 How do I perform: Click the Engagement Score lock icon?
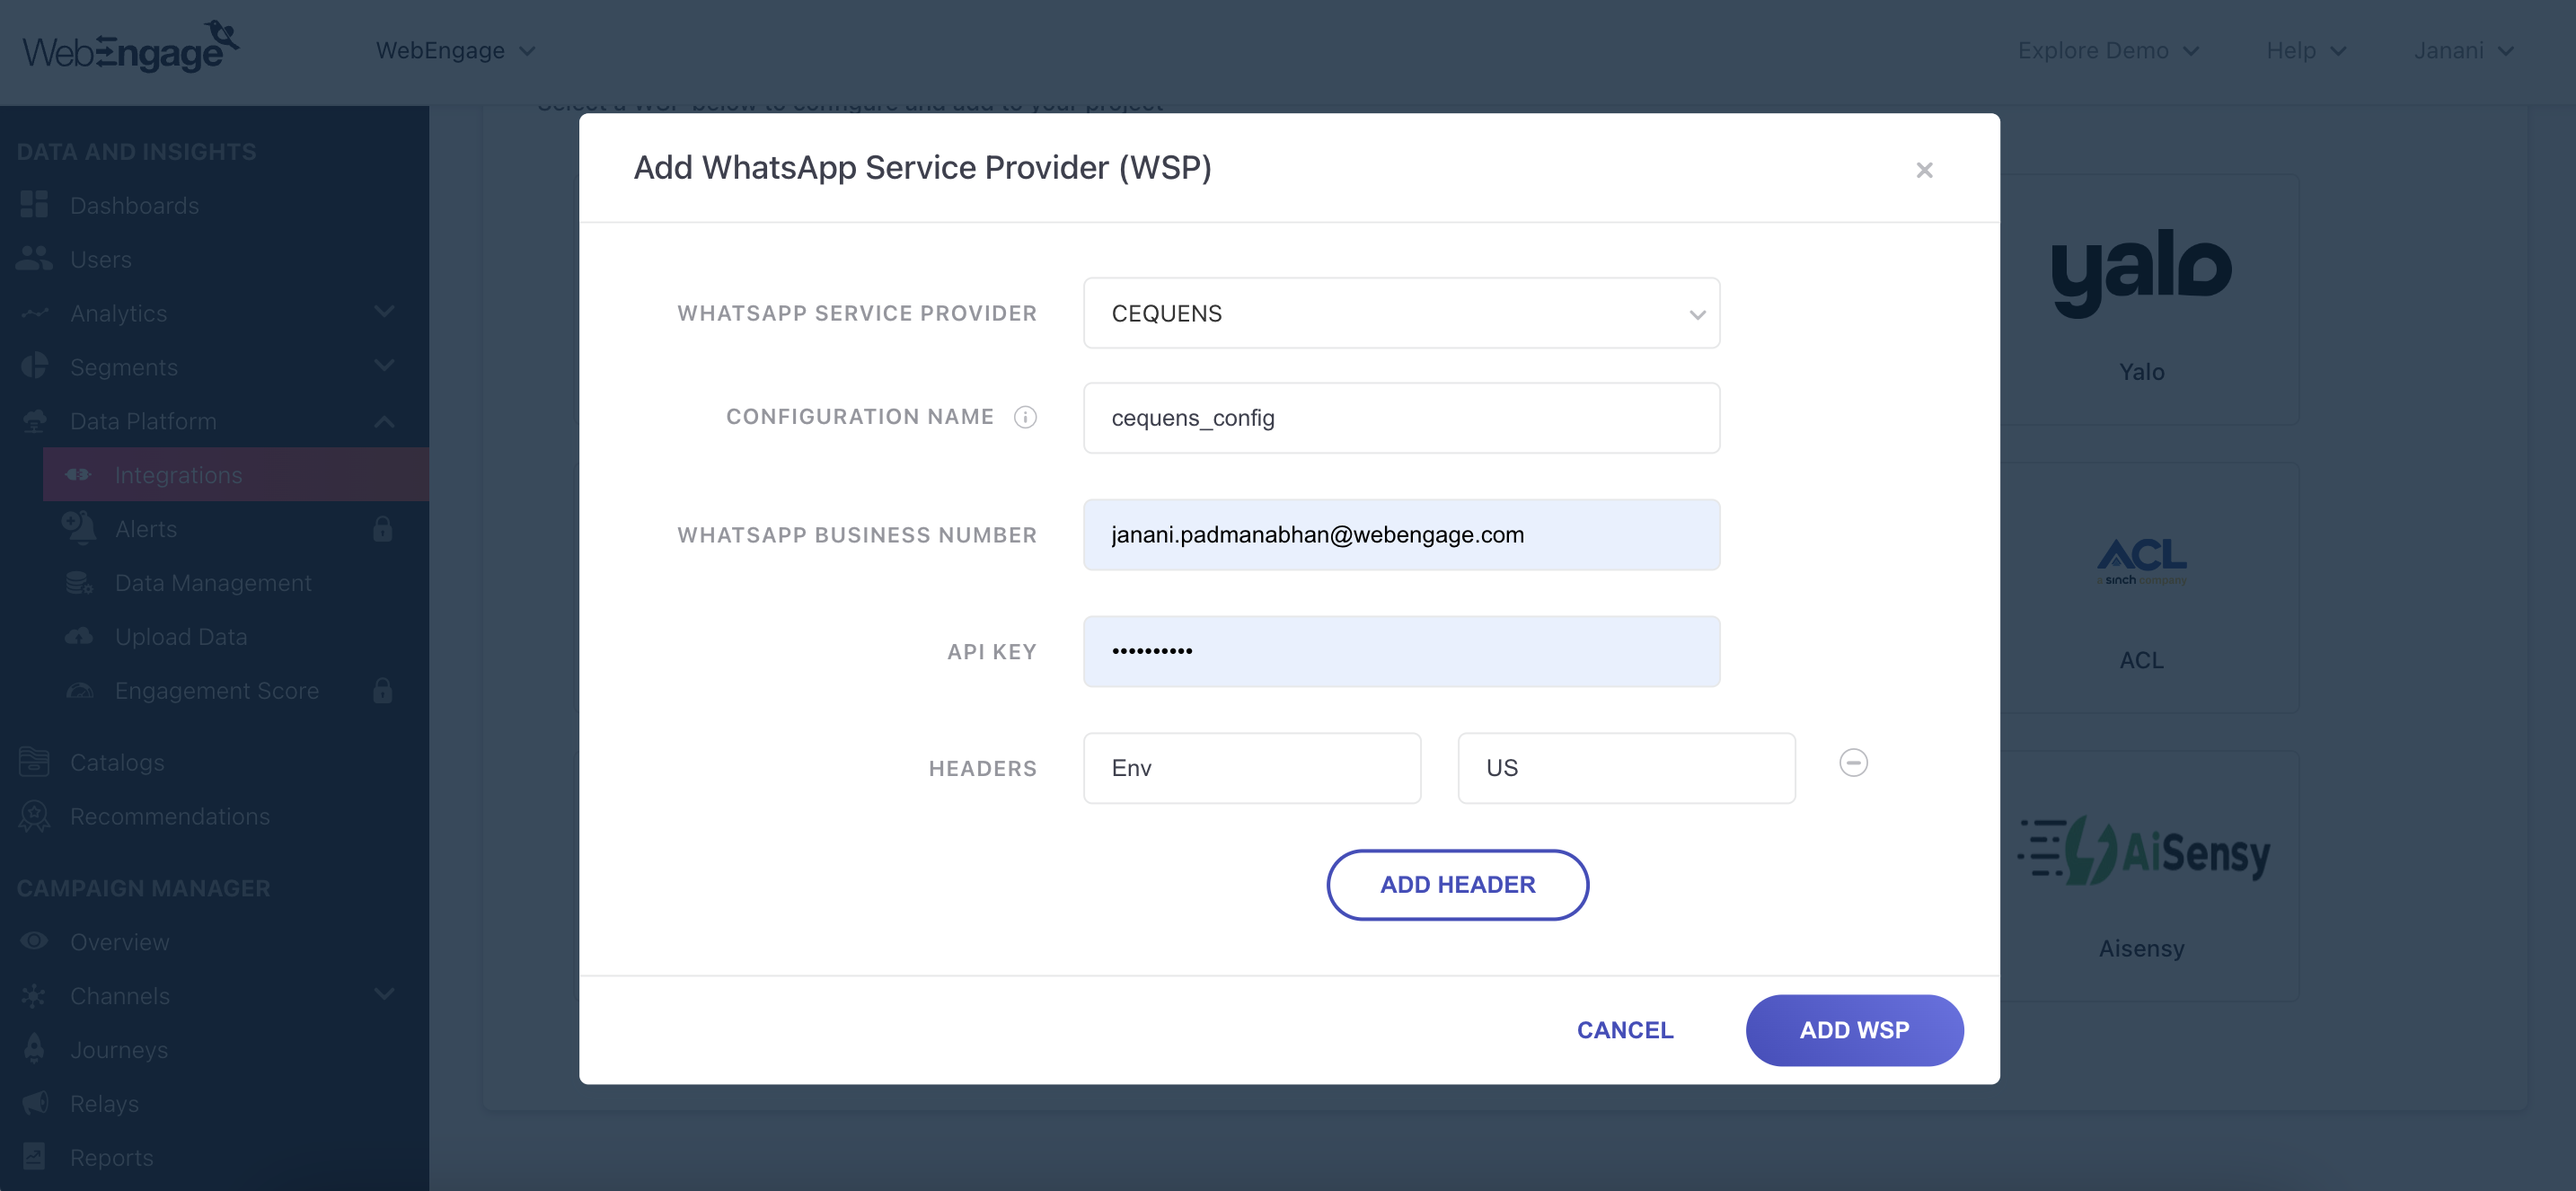coord(382,690)
